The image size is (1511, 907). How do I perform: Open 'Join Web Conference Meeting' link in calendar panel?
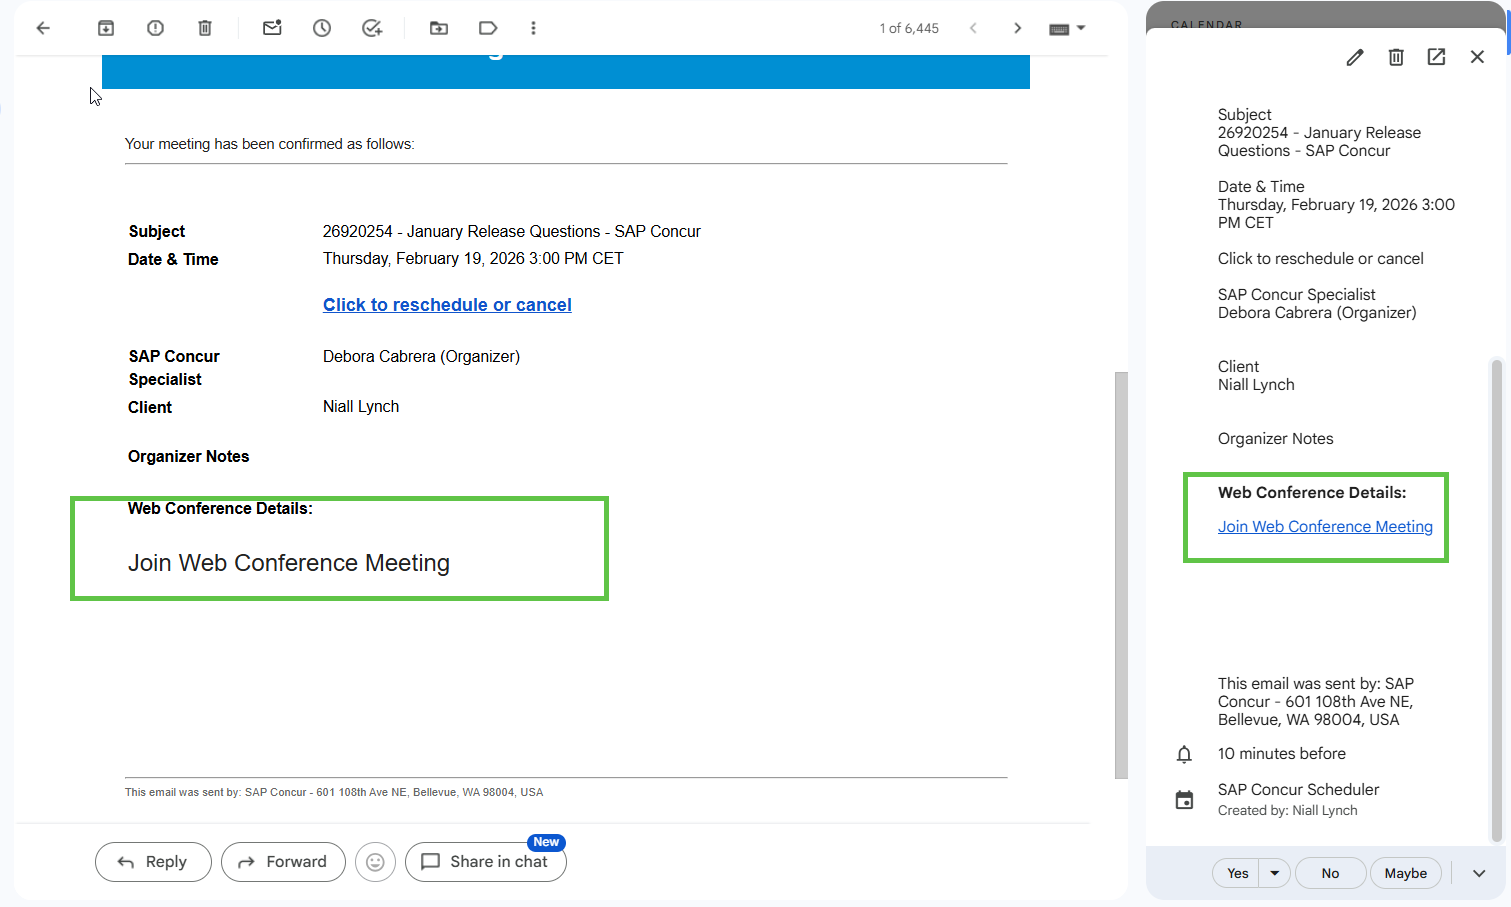[1325, 527]
